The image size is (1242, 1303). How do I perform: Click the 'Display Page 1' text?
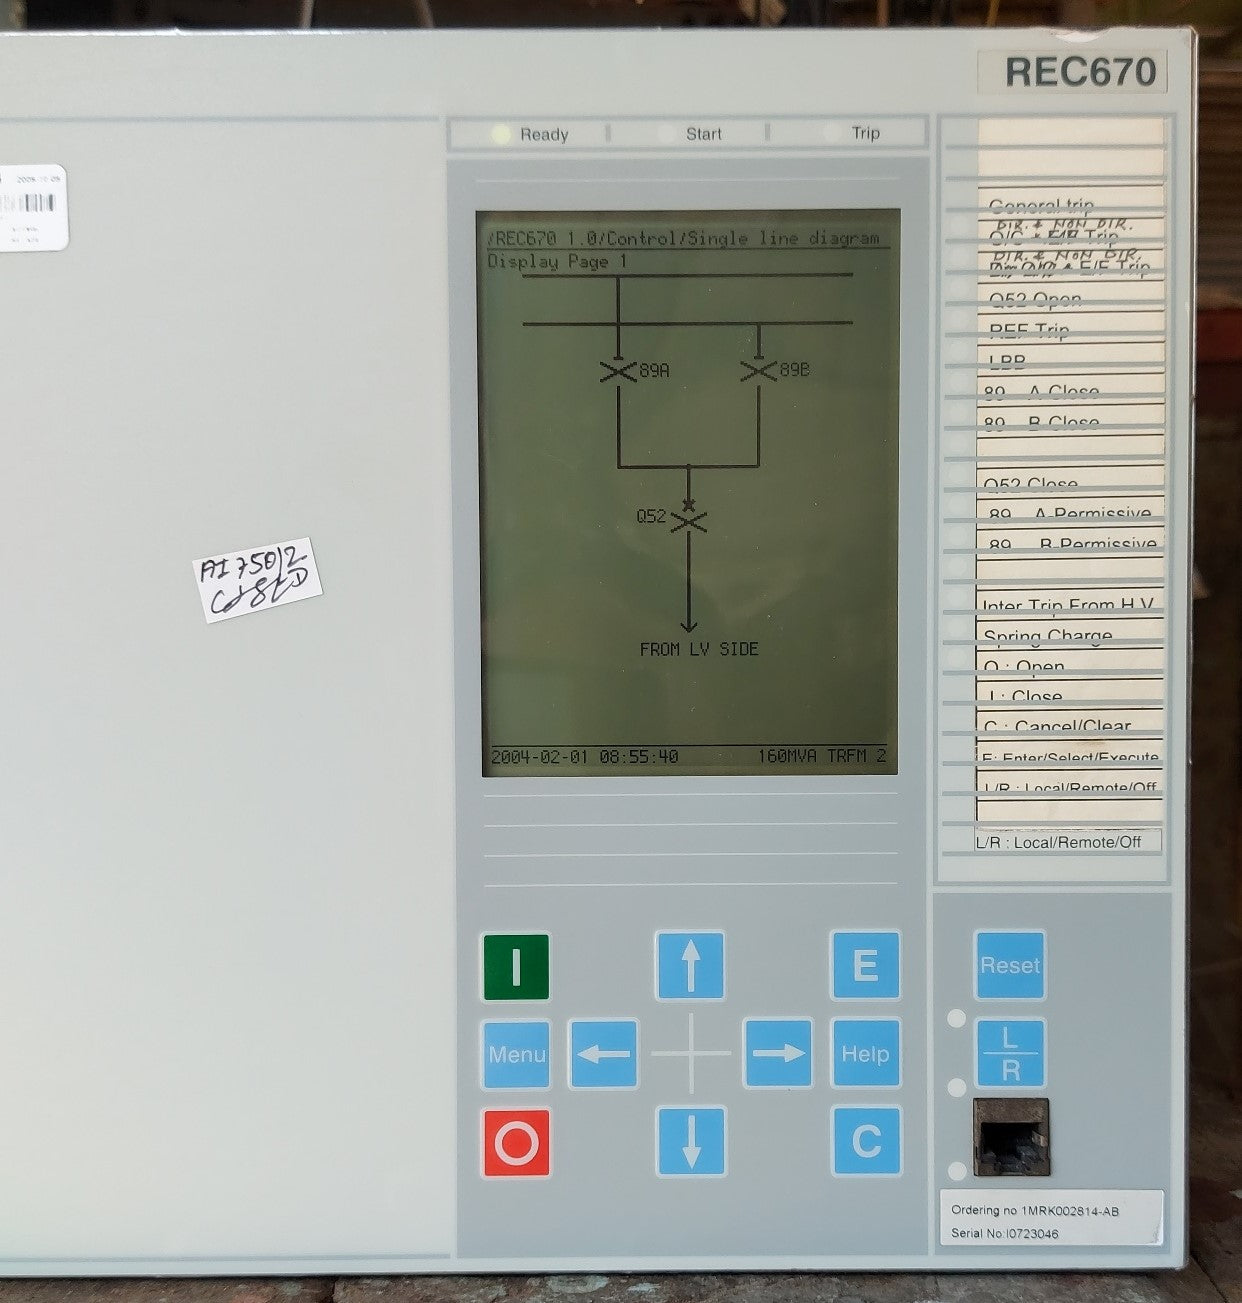[x=557, y=261]
